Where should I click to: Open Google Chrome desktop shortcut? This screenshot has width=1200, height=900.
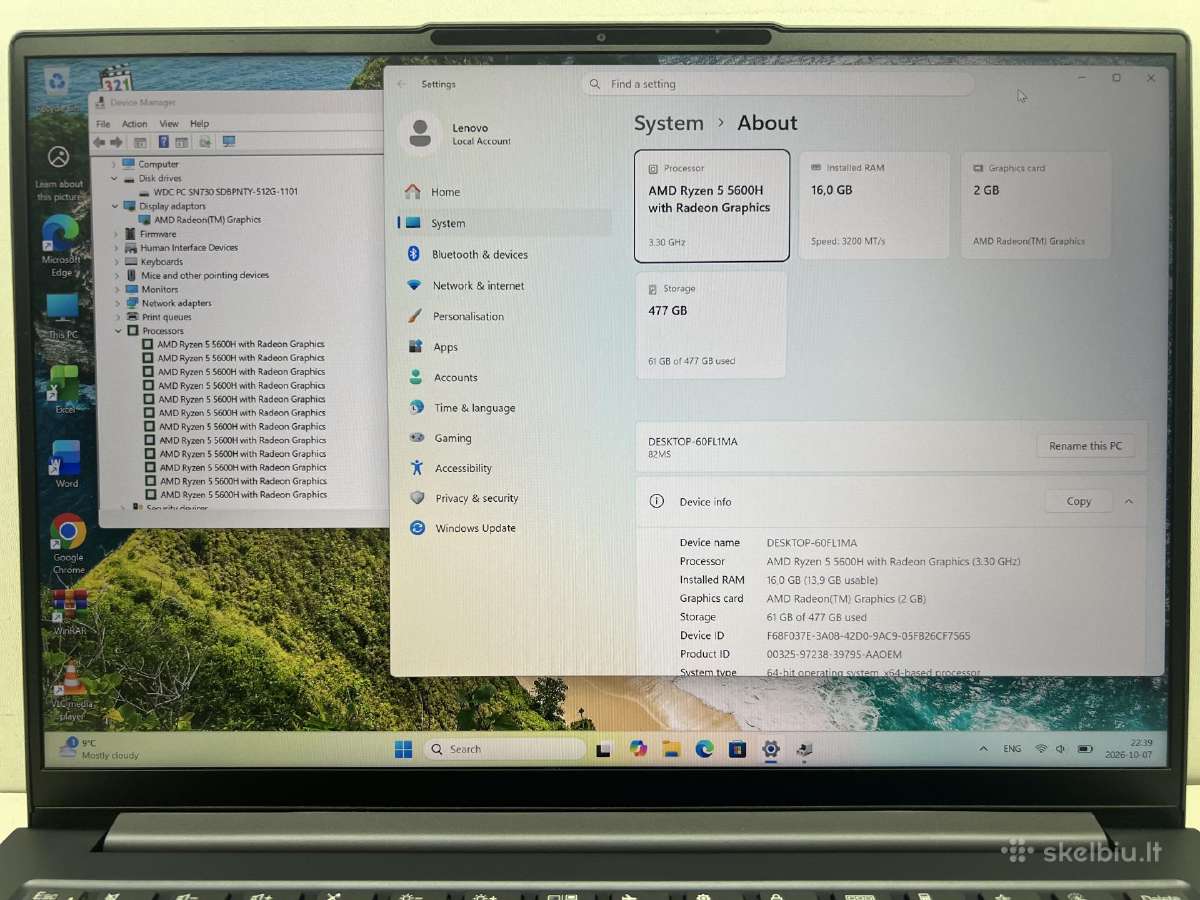click(x=68, y=544)
